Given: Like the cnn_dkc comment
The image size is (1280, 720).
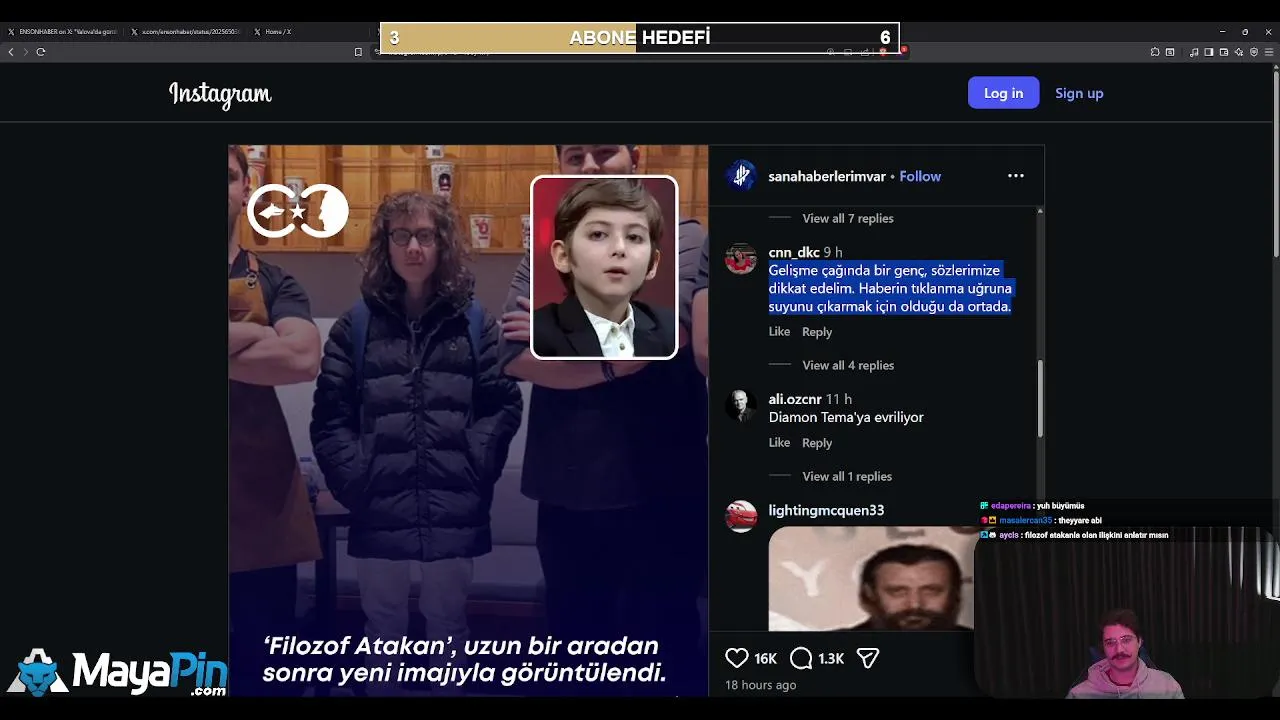Looking at the screenshot, I should coord(779,332).
